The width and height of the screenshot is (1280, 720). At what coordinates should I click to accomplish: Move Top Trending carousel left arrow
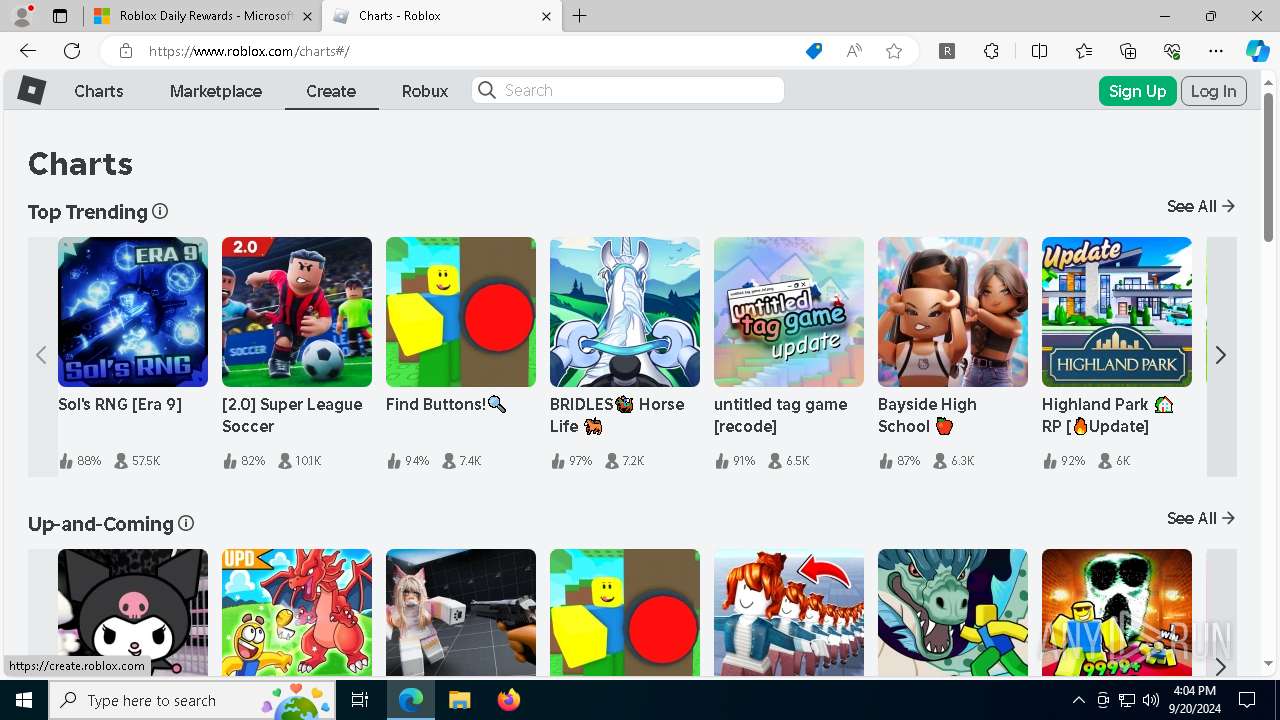(x=41, y=355)
